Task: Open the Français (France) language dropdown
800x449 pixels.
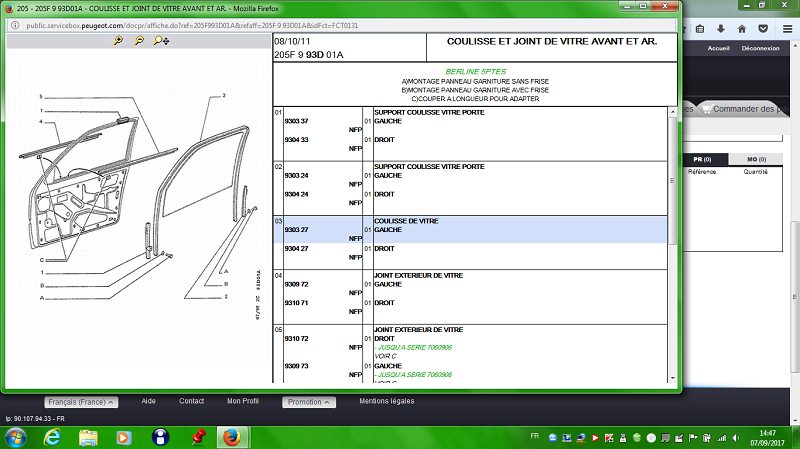Action: tap(81, 402)
